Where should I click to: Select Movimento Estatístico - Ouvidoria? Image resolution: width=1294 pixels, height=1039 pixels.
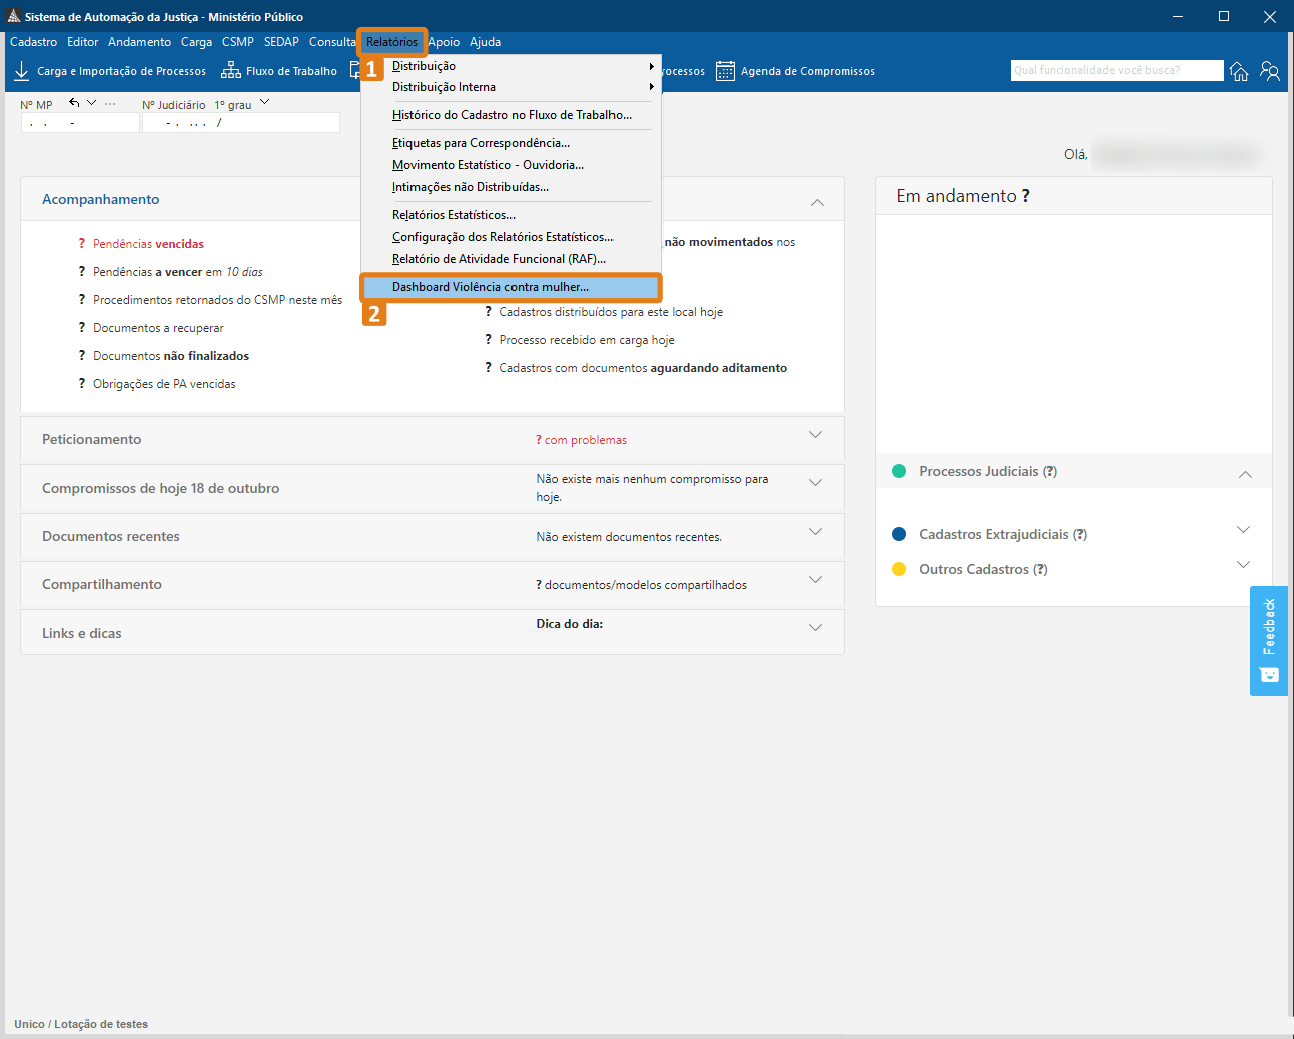pos(510,165)
